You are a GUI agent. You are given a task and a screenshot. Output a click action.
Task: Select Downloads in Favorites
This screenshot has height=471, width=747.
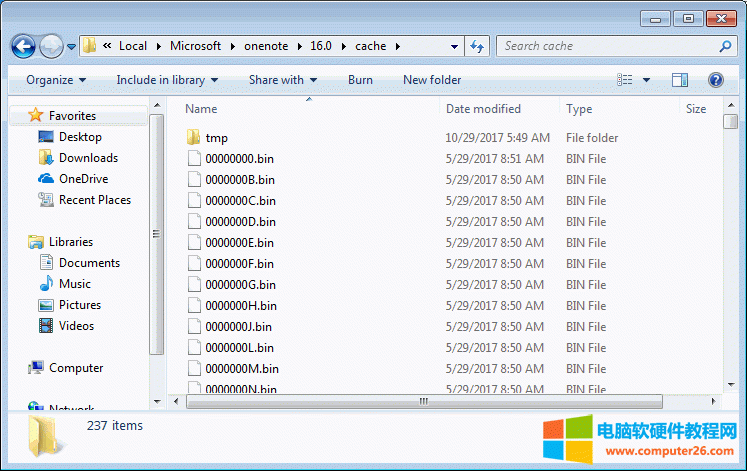pyautogui.click(x=87, y=158)
